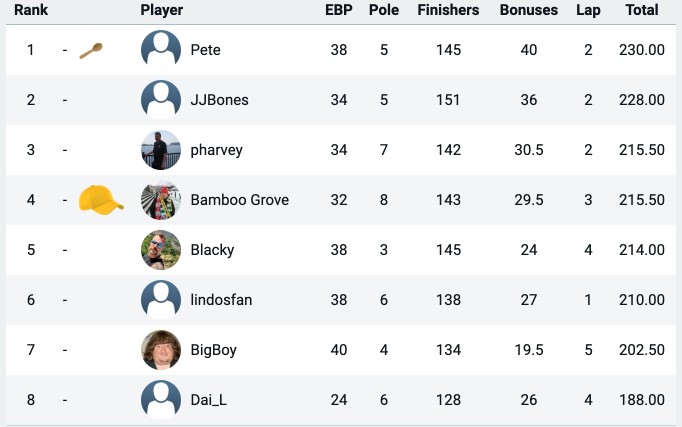Open the JJBones player name link
The width and height of the screenshot is (682, 427).
[x=220, y=100]
